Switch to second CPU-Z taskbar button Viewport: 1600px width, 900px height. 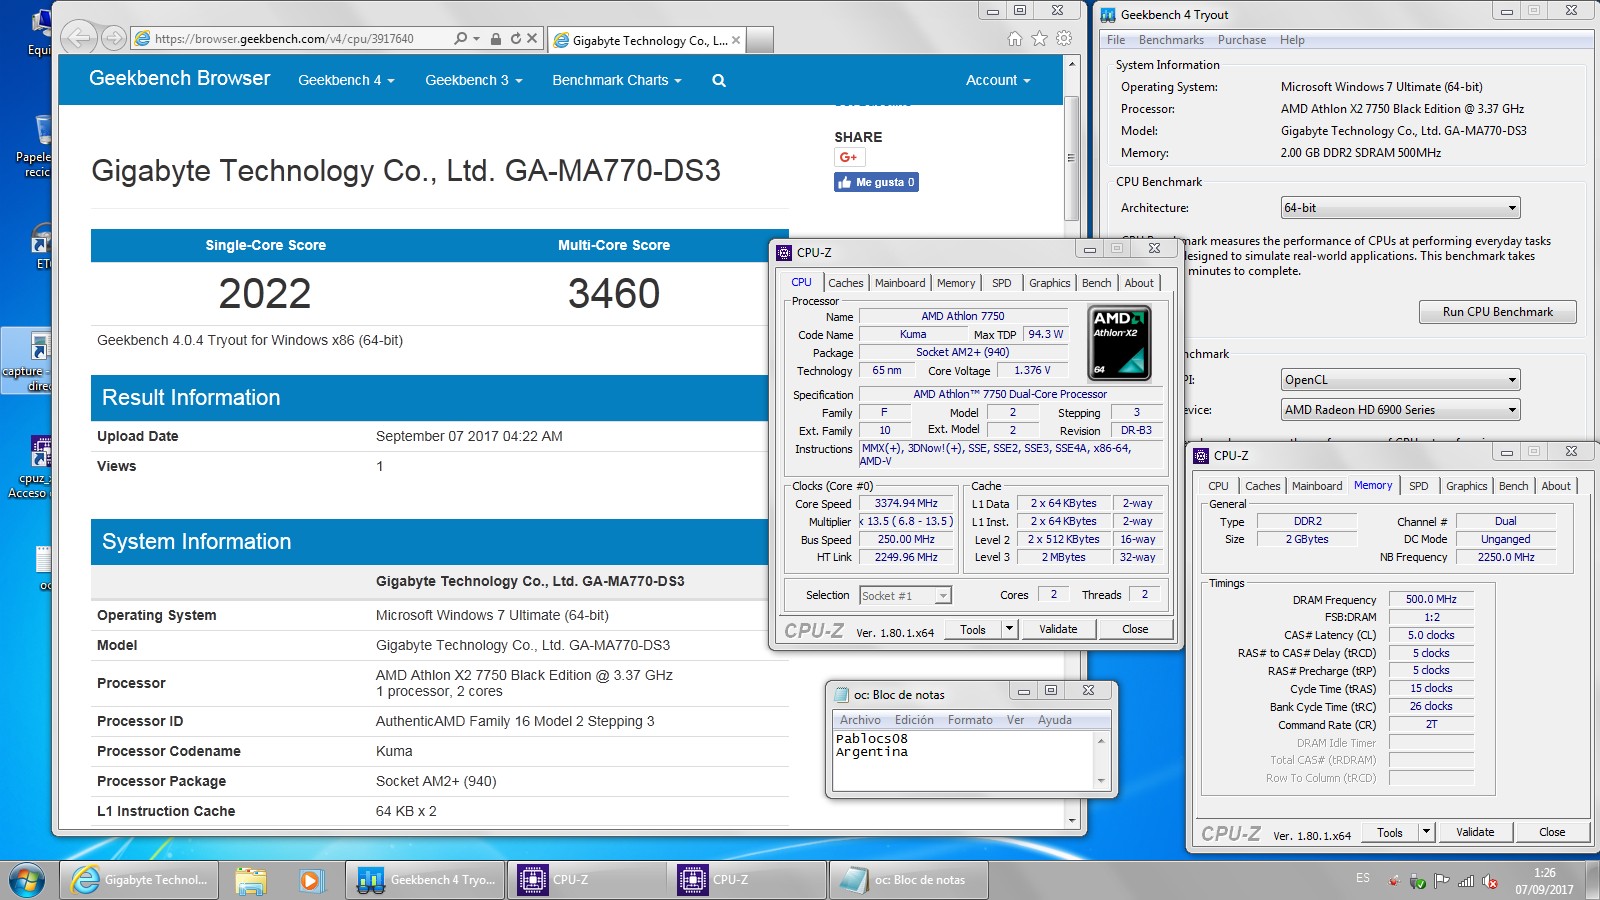[x=747, y=880]
